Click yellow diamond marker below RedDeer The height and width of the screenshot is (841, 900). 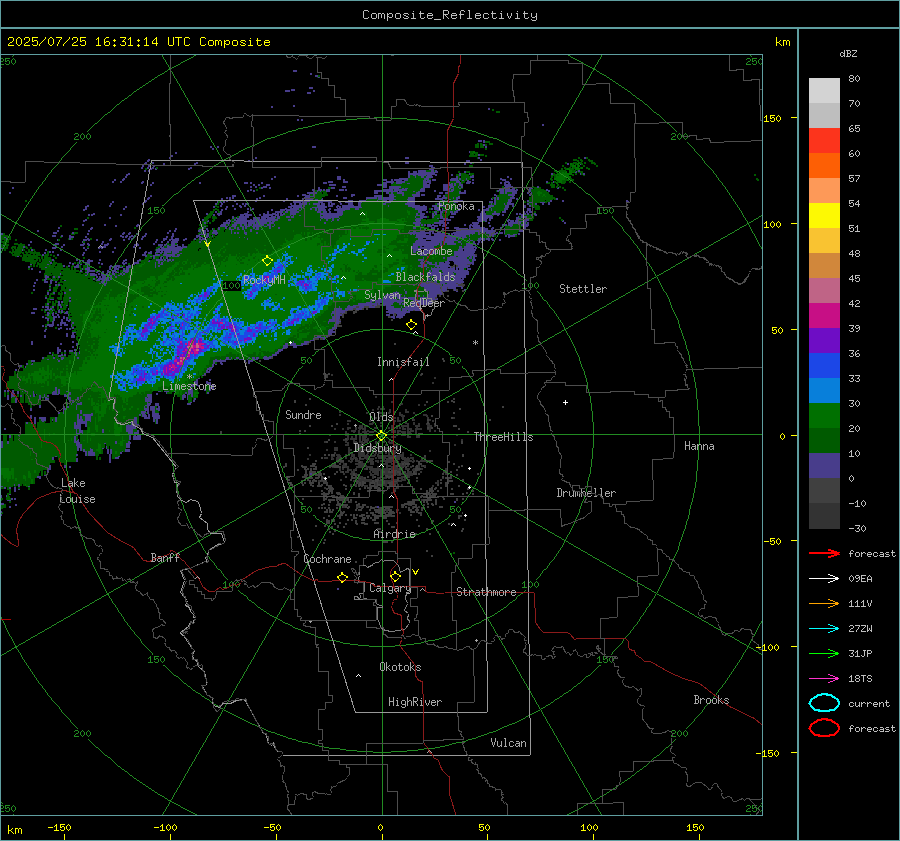point(411,325)
